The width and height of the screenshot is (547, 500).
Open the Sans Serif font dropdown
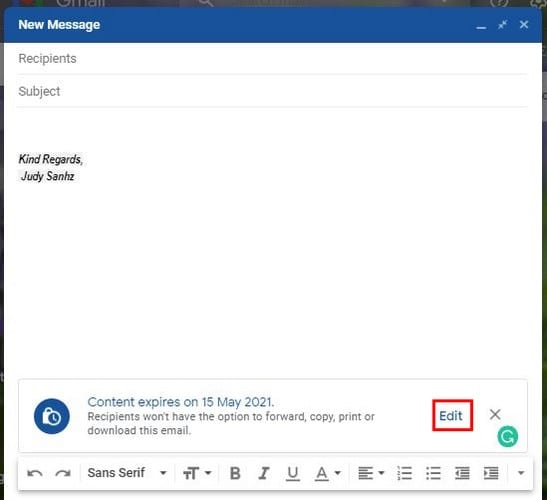(127, 473)
